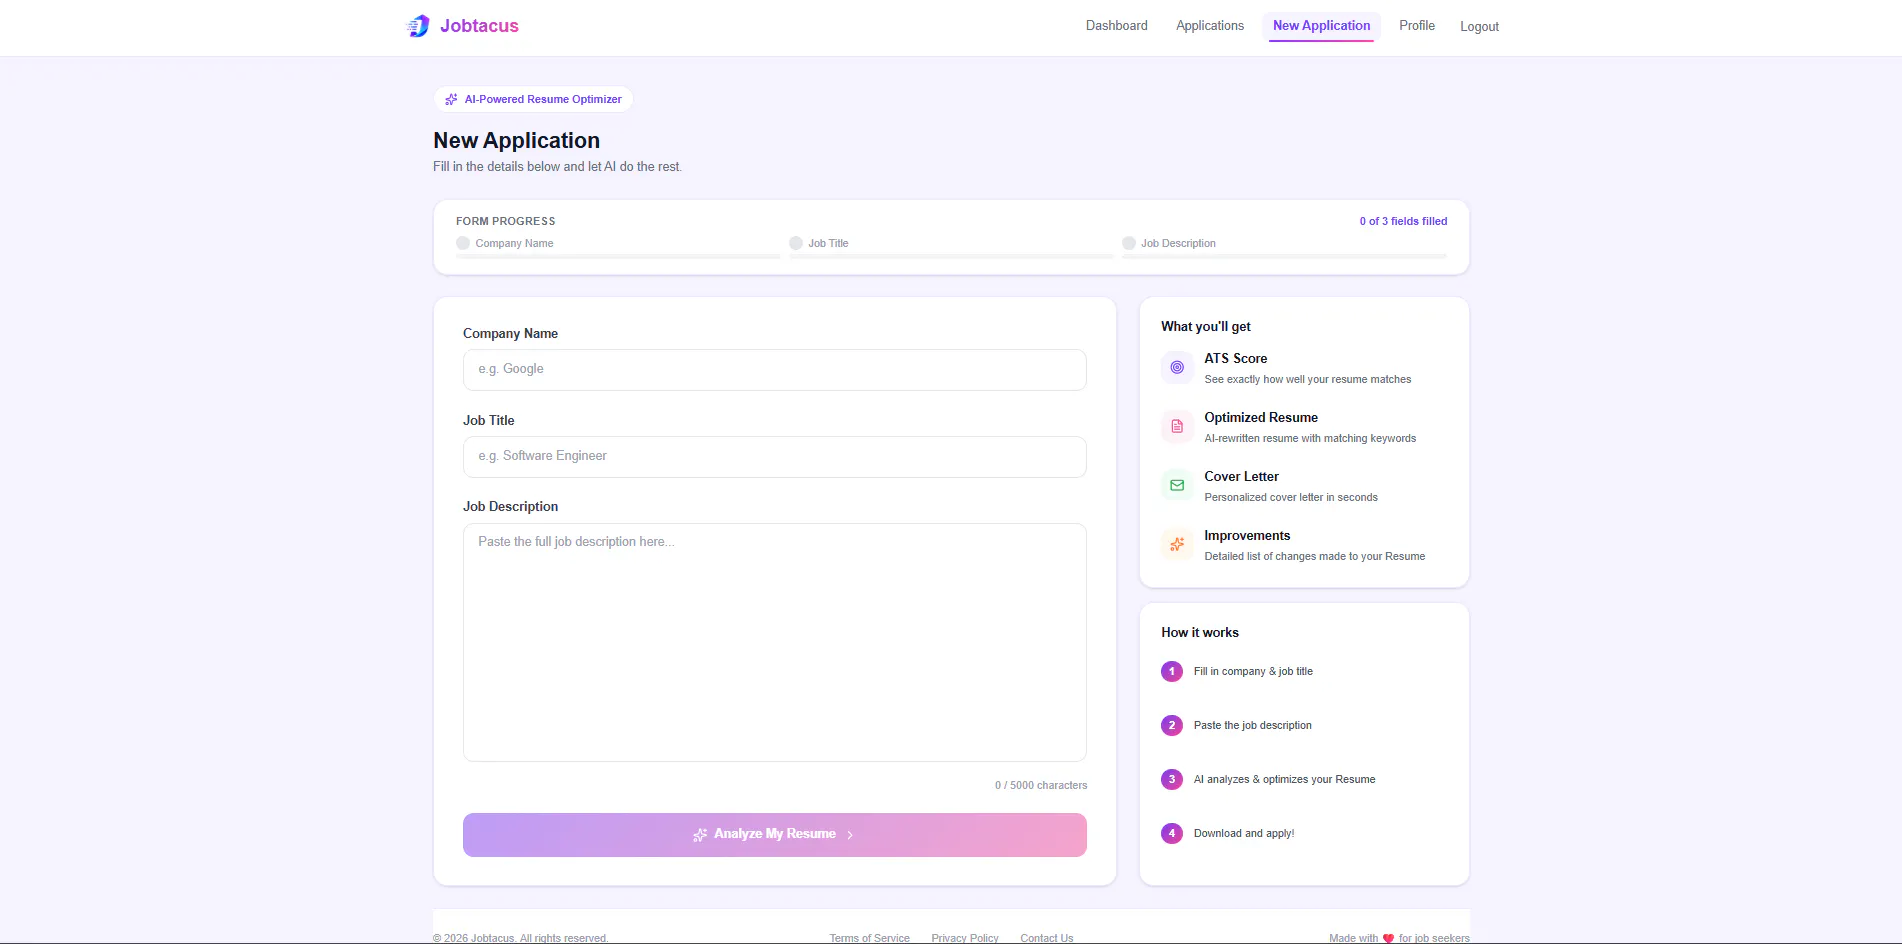Click the '0 / 5000 characters' counter

coord(1041,785)
